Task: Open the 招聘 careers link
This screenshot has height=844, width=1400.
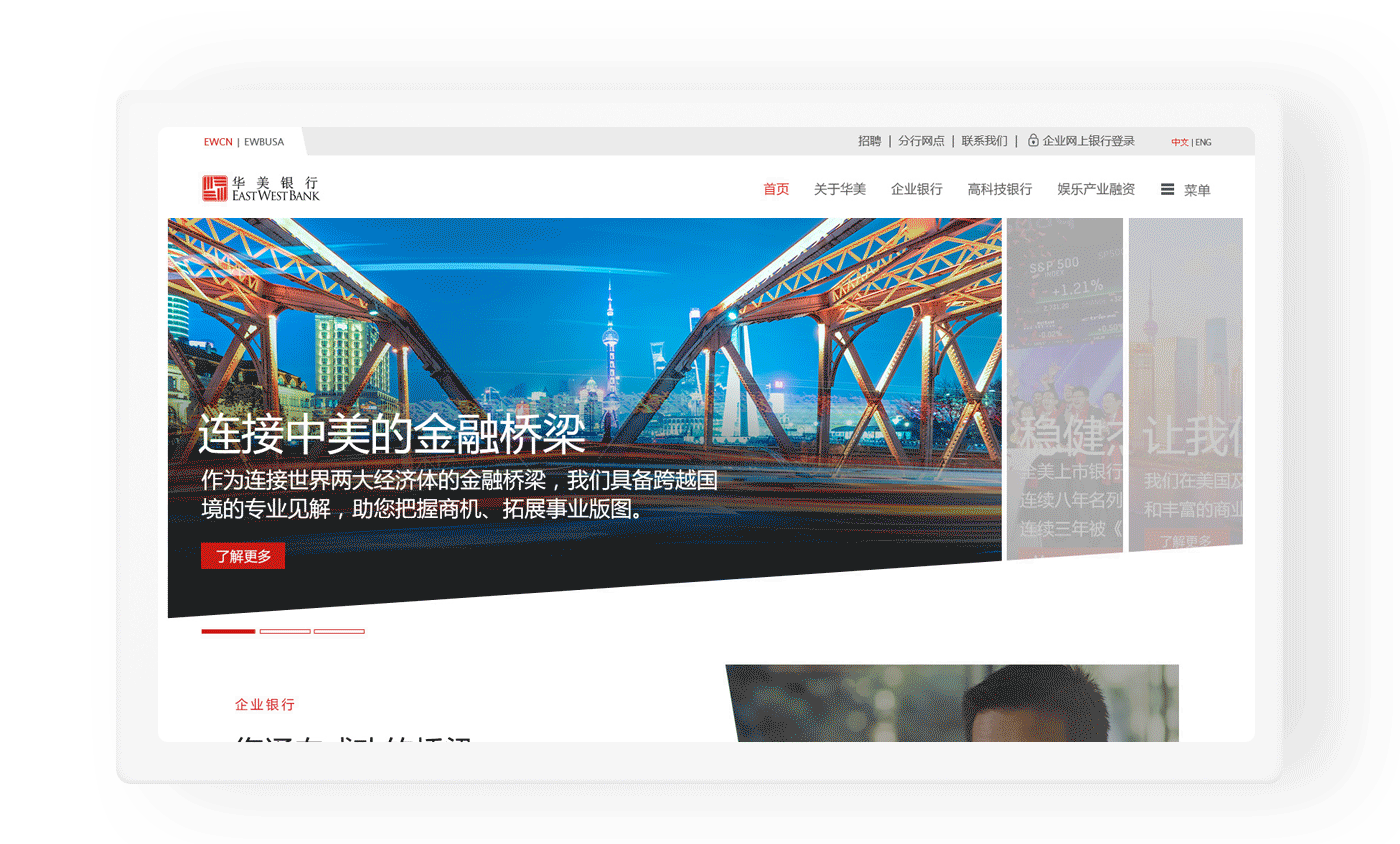Action: point(869,141)
